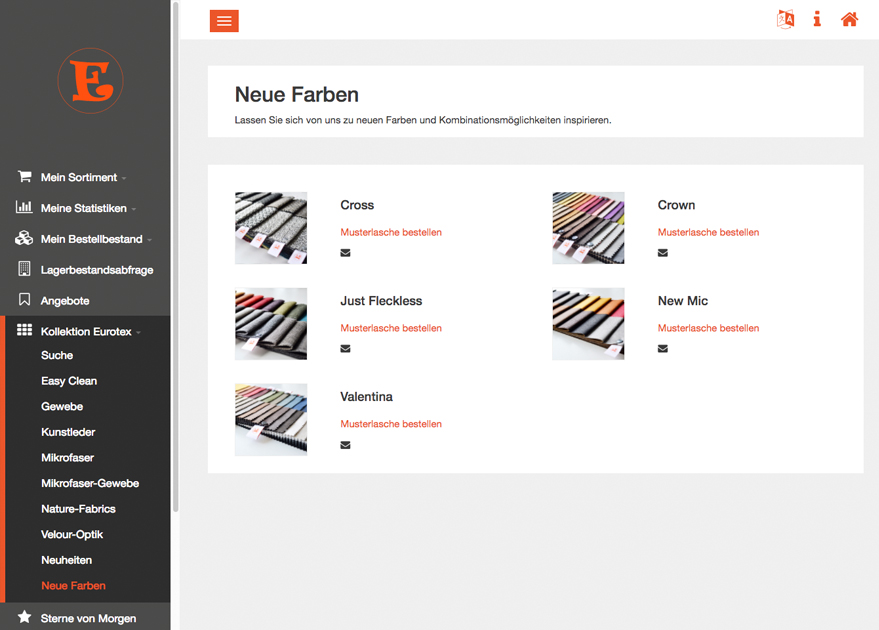The width and height of the screenshot is (879, 630).
Task: Click Musterlasche bestellen link for Just Fleckless
Action: click(x=390, y=328)
